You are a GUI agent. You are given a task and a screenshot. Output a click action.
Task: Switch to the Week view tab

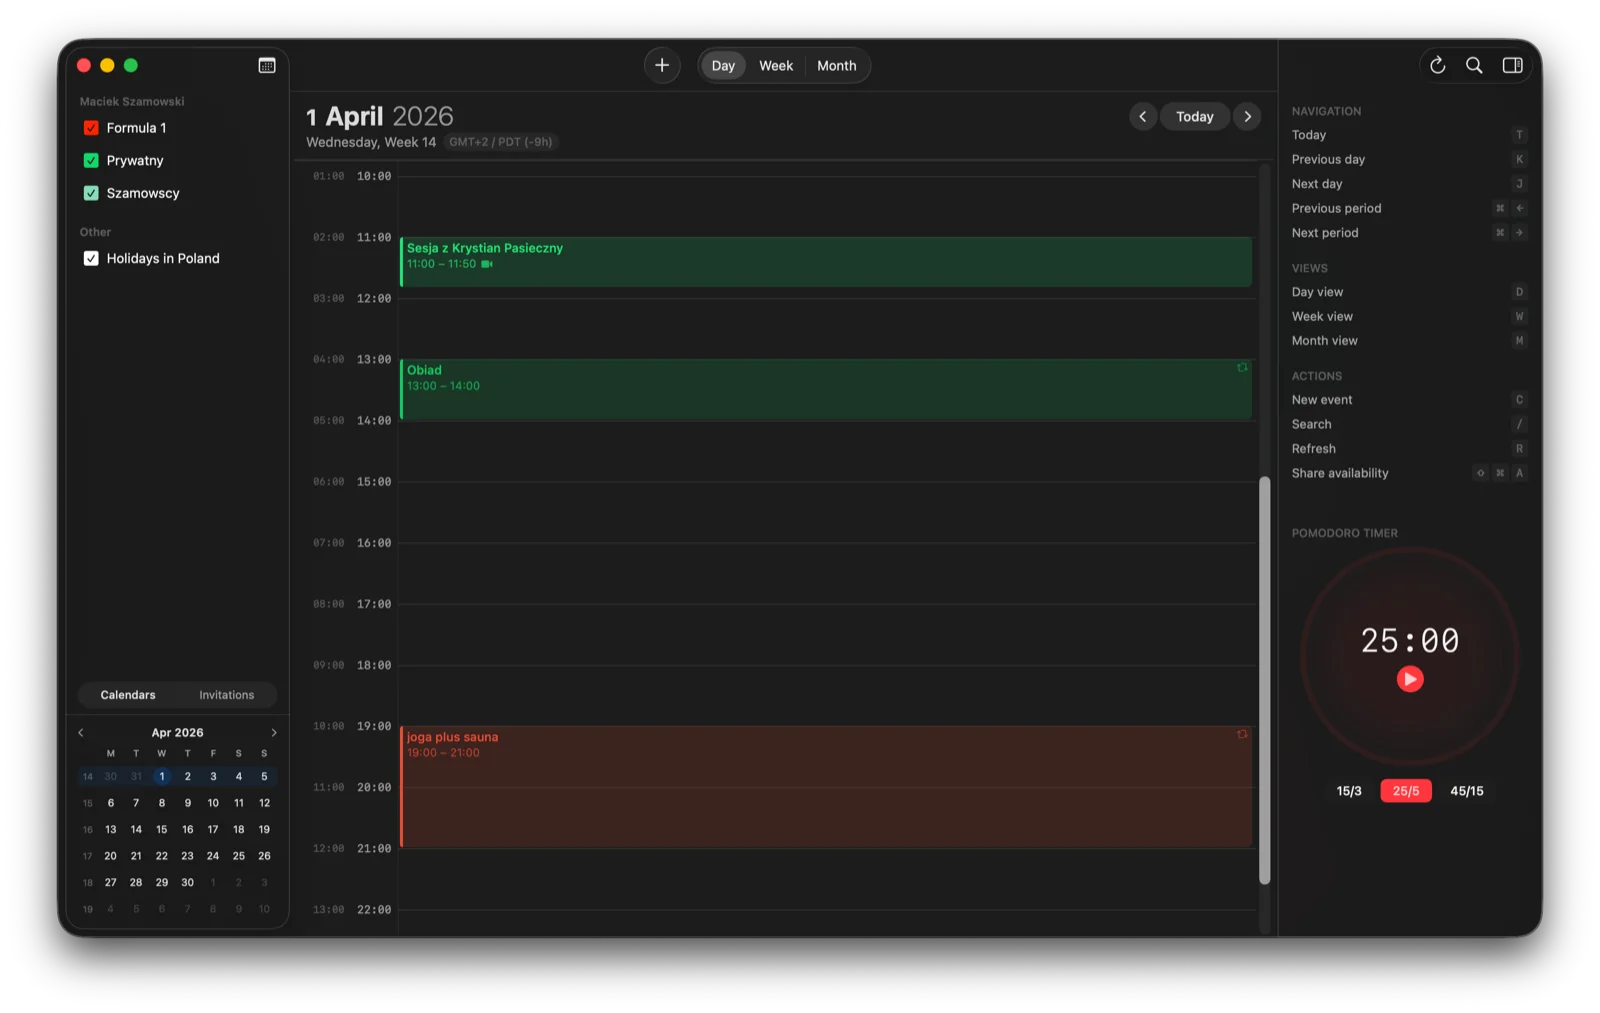click(x=775, y=65)
